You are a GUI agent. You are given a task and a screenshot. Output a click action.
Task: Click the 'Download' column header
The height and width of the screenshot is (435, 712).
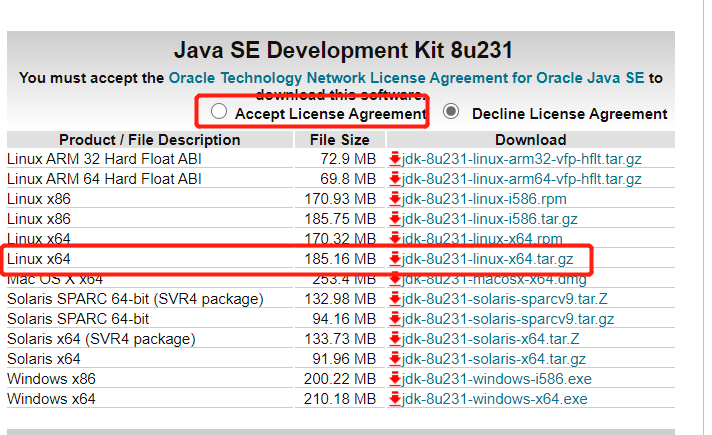[530, 140]
